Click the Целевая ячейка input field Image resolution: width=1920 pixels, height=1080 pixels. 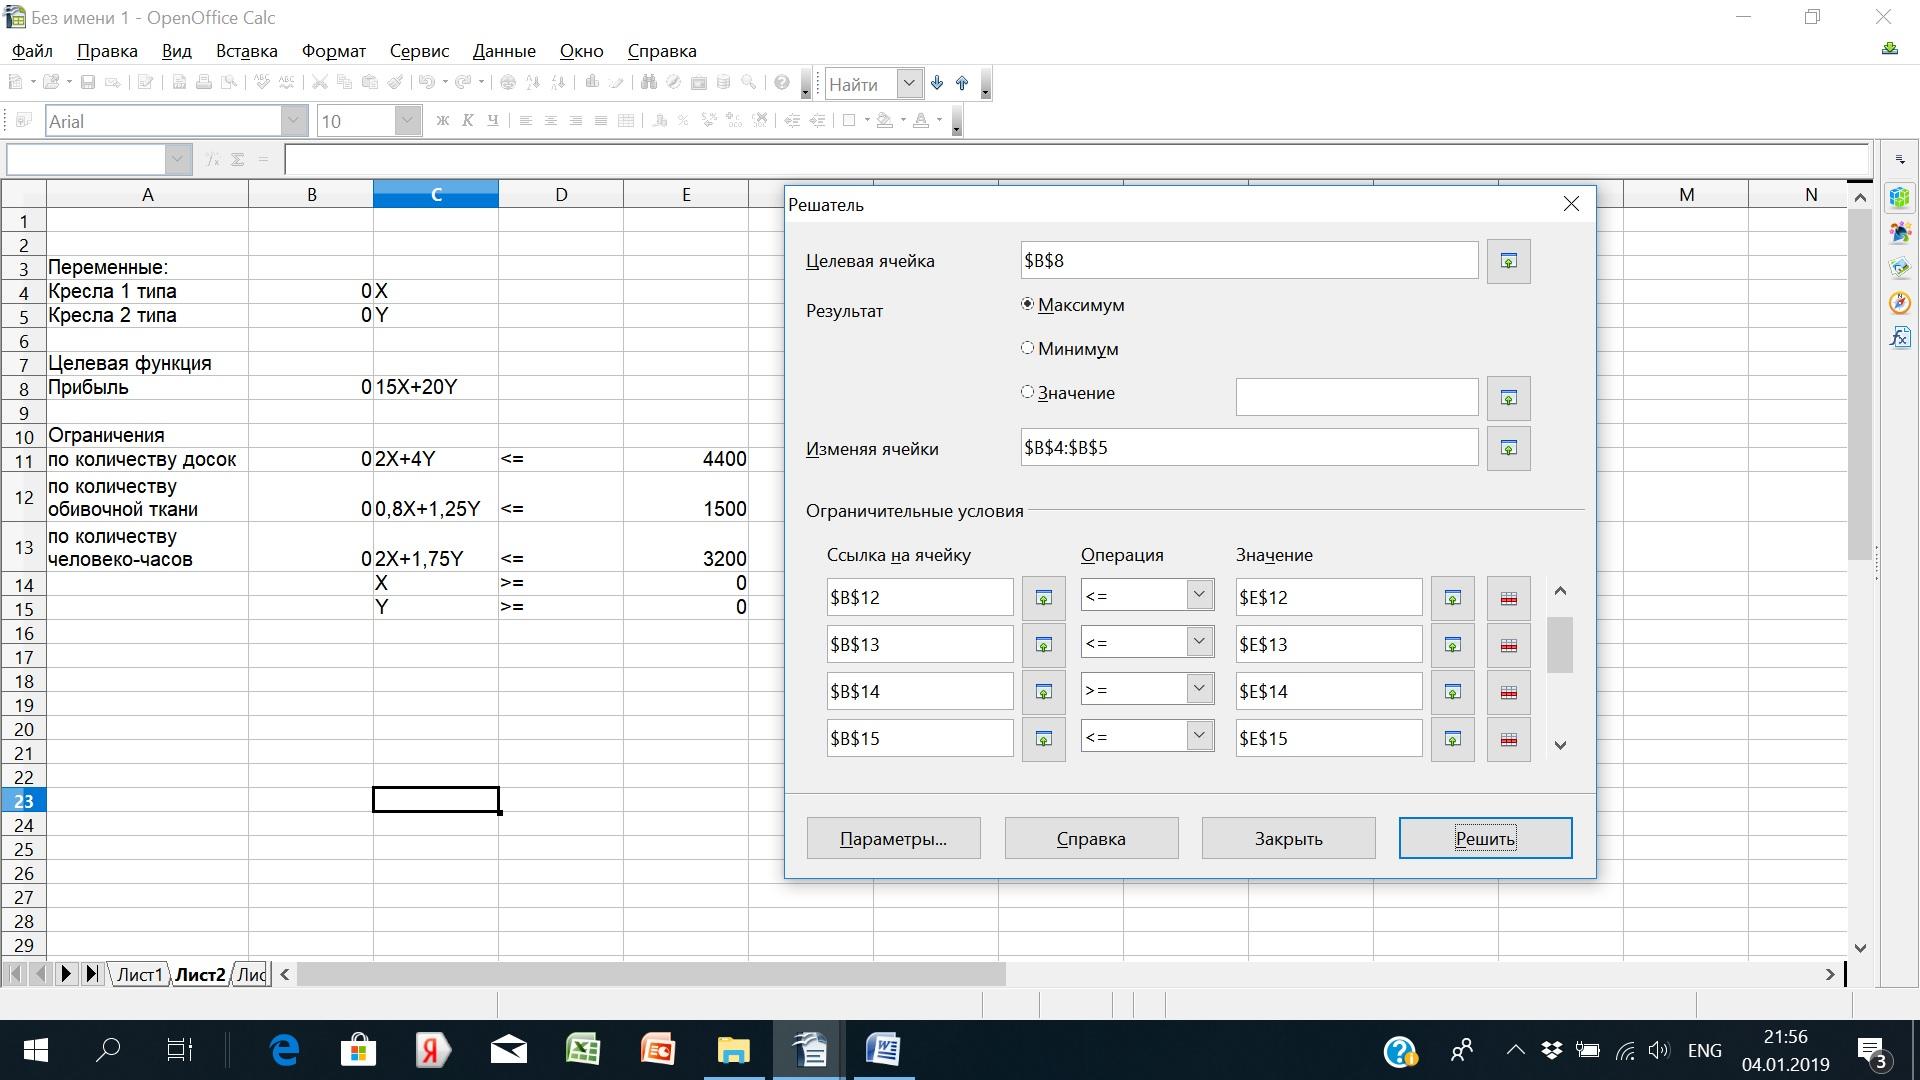pos(1249,261)
